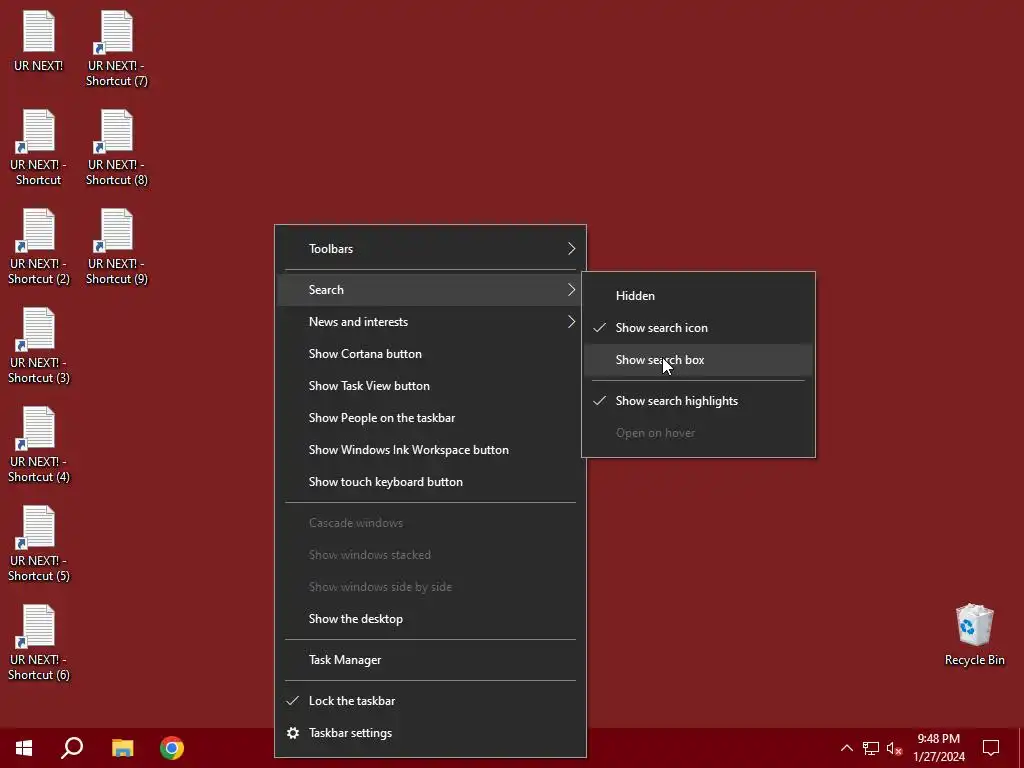This screenshot has height=768, width=1024.
Task: Open File Explorer from the taskbar
Action: point(122,748)
